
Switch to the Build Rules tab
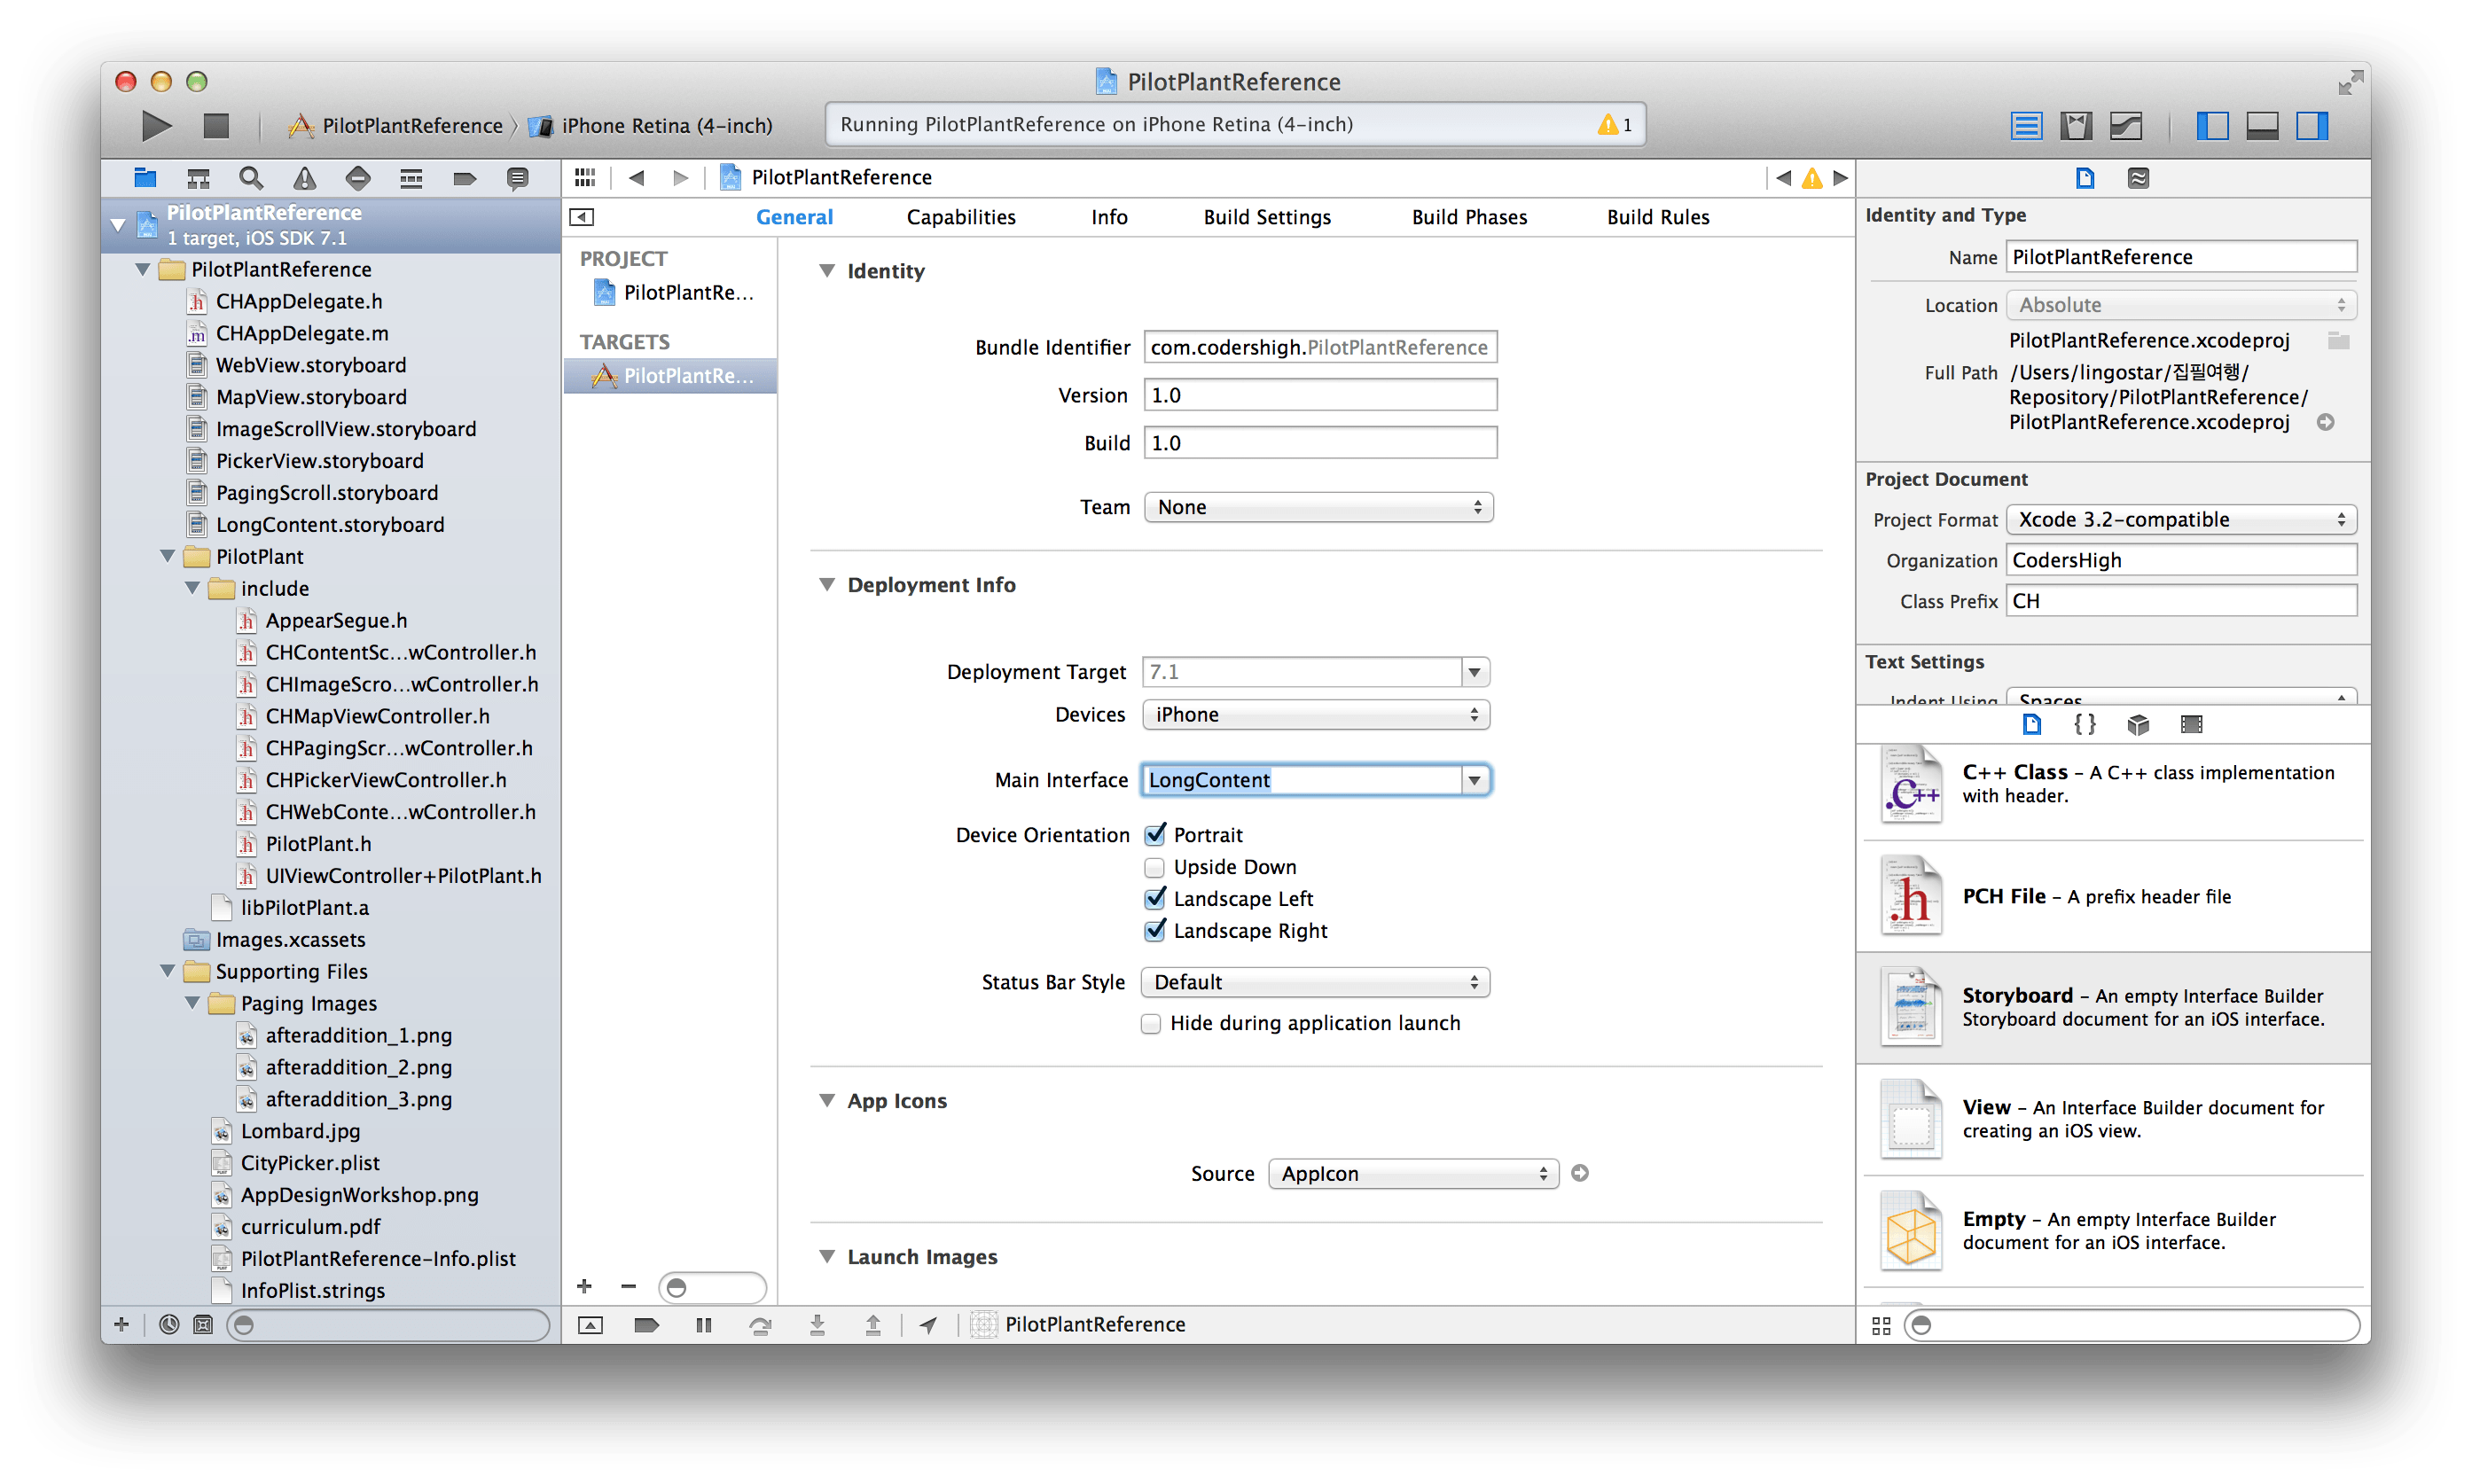tap(1658, 217)
